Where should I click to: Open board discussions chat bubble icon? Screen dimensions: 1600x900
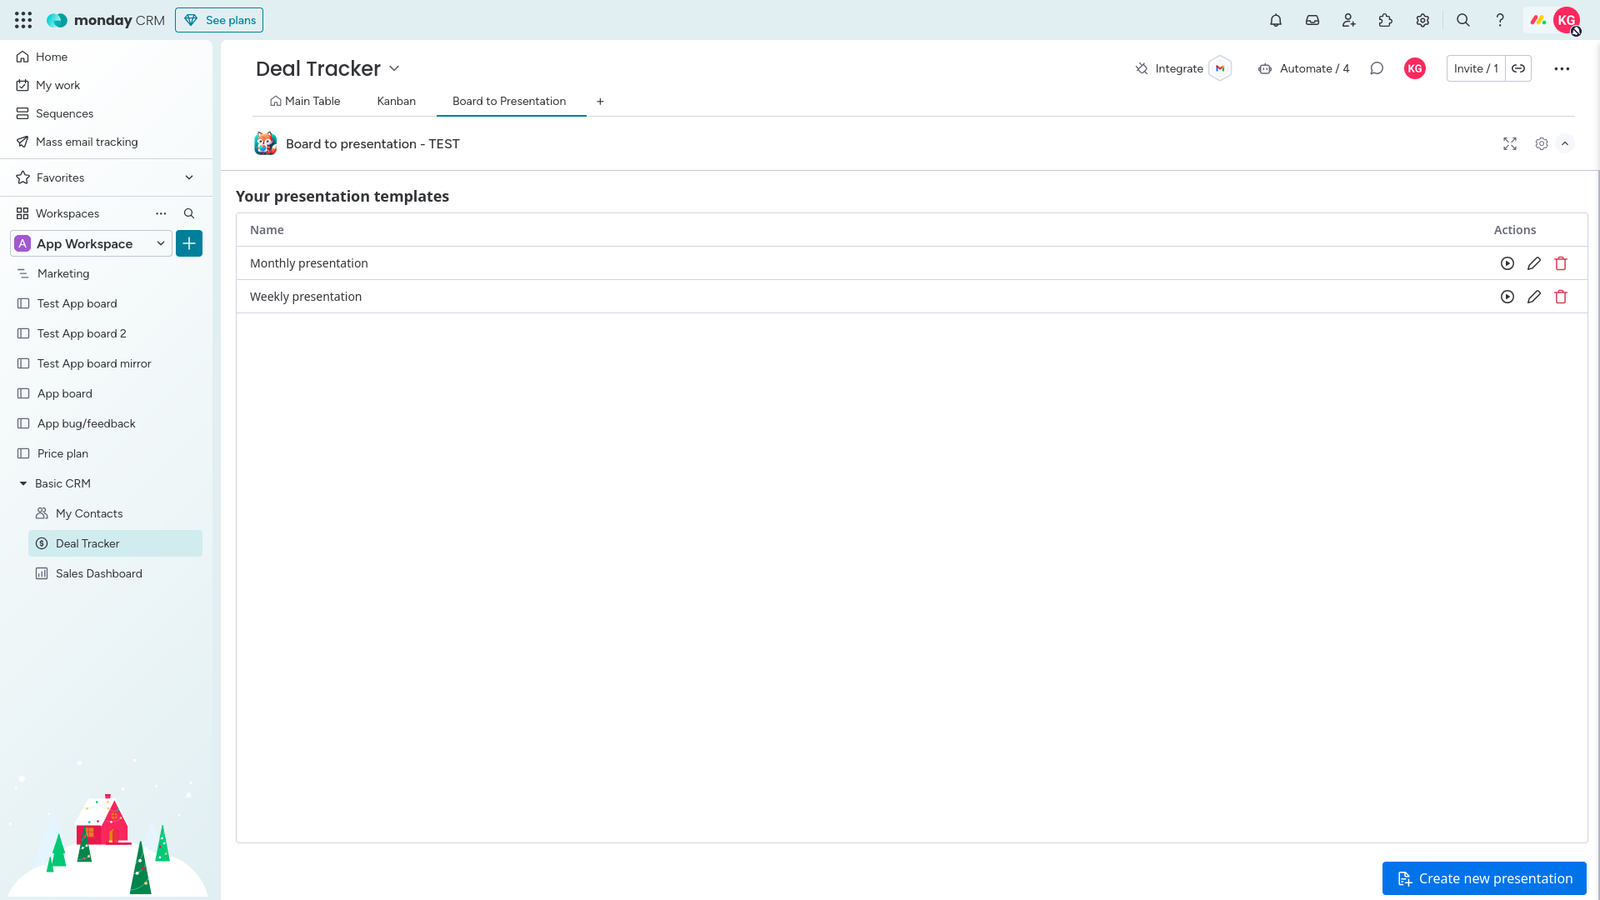[1377, 68]
